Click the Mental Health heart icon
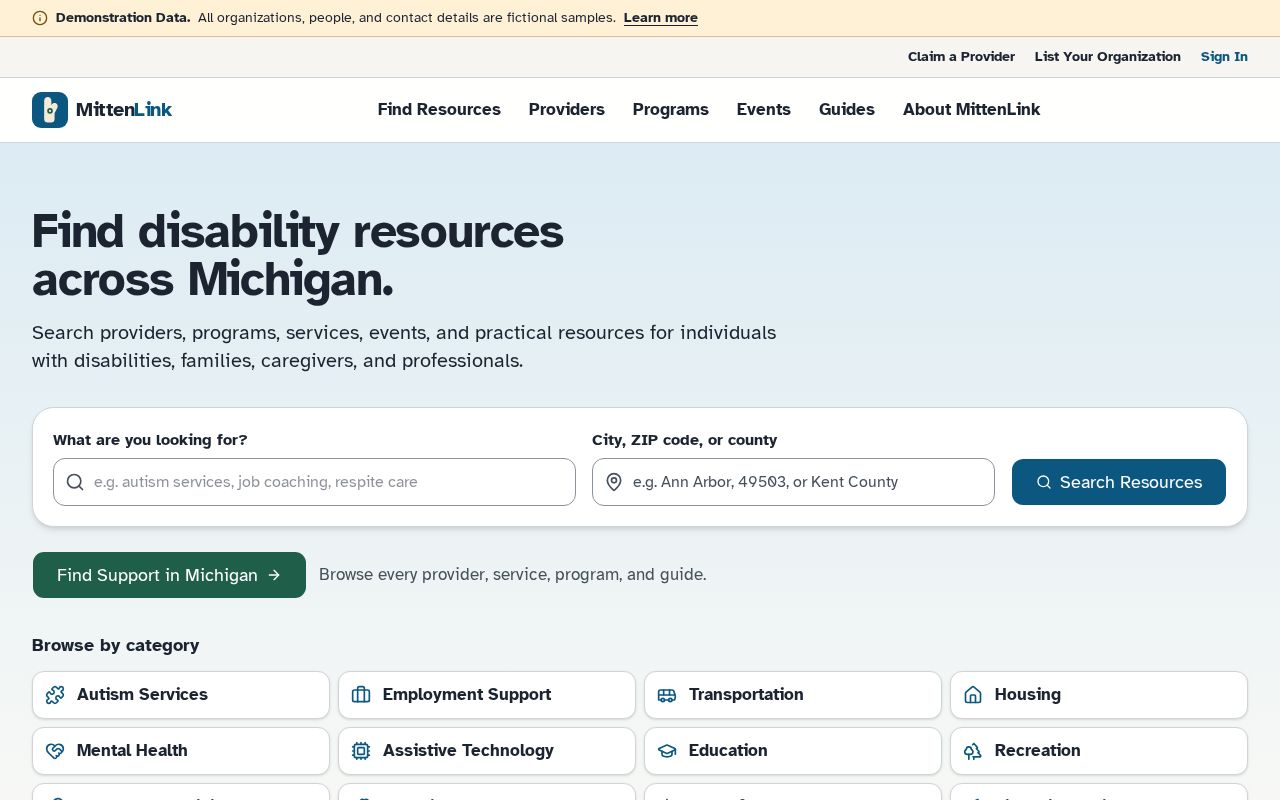1280x800 pixels. pyautogui.click(x=55, y=751)
